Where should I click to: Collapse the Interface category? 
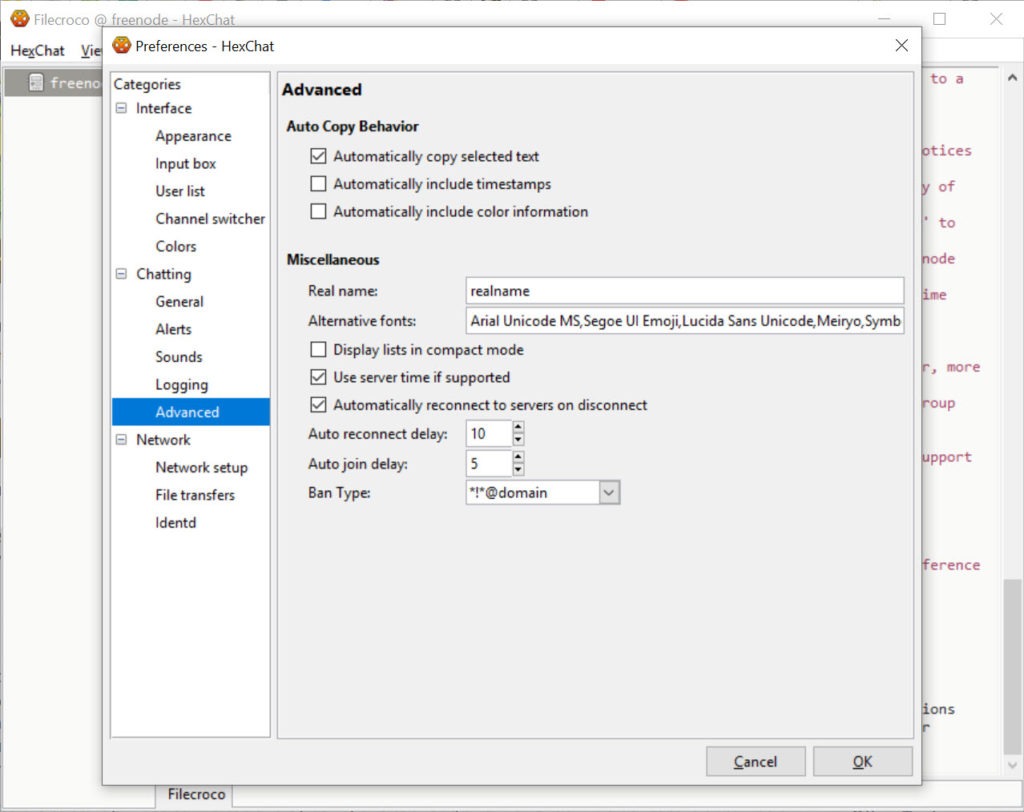(x=121, y=108)
